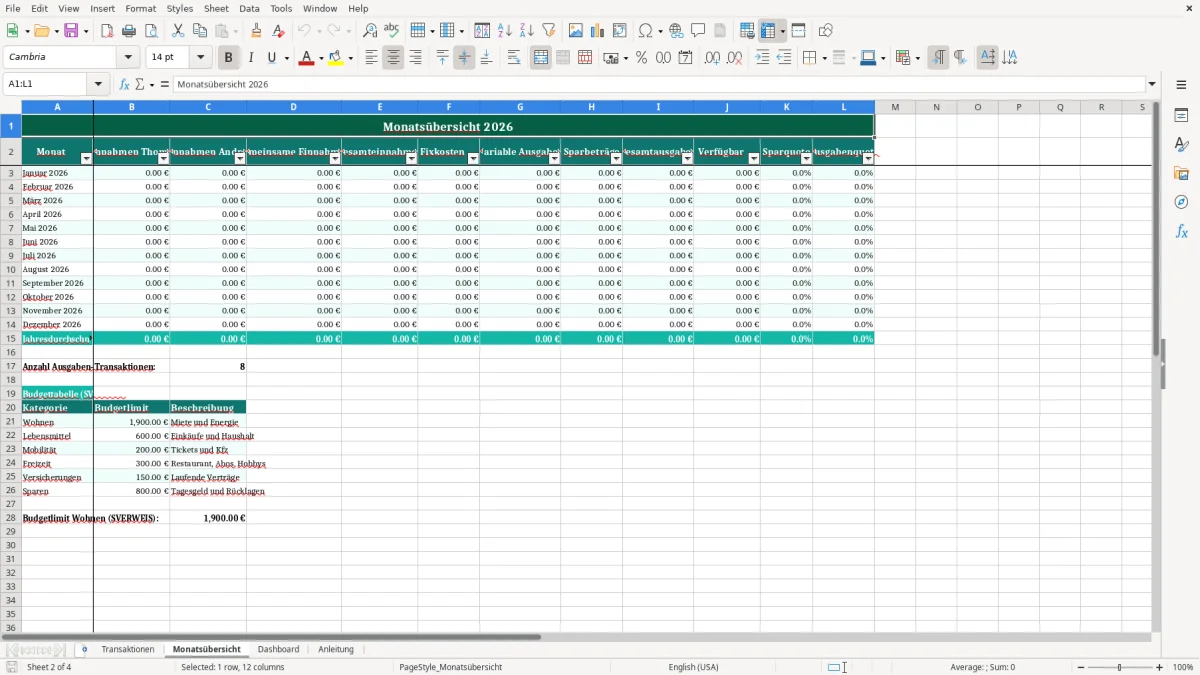Screen dimensions: 1200x675
Task: Sort ascending A to Z
Action: pyautogui.click(x=505, y=31)
